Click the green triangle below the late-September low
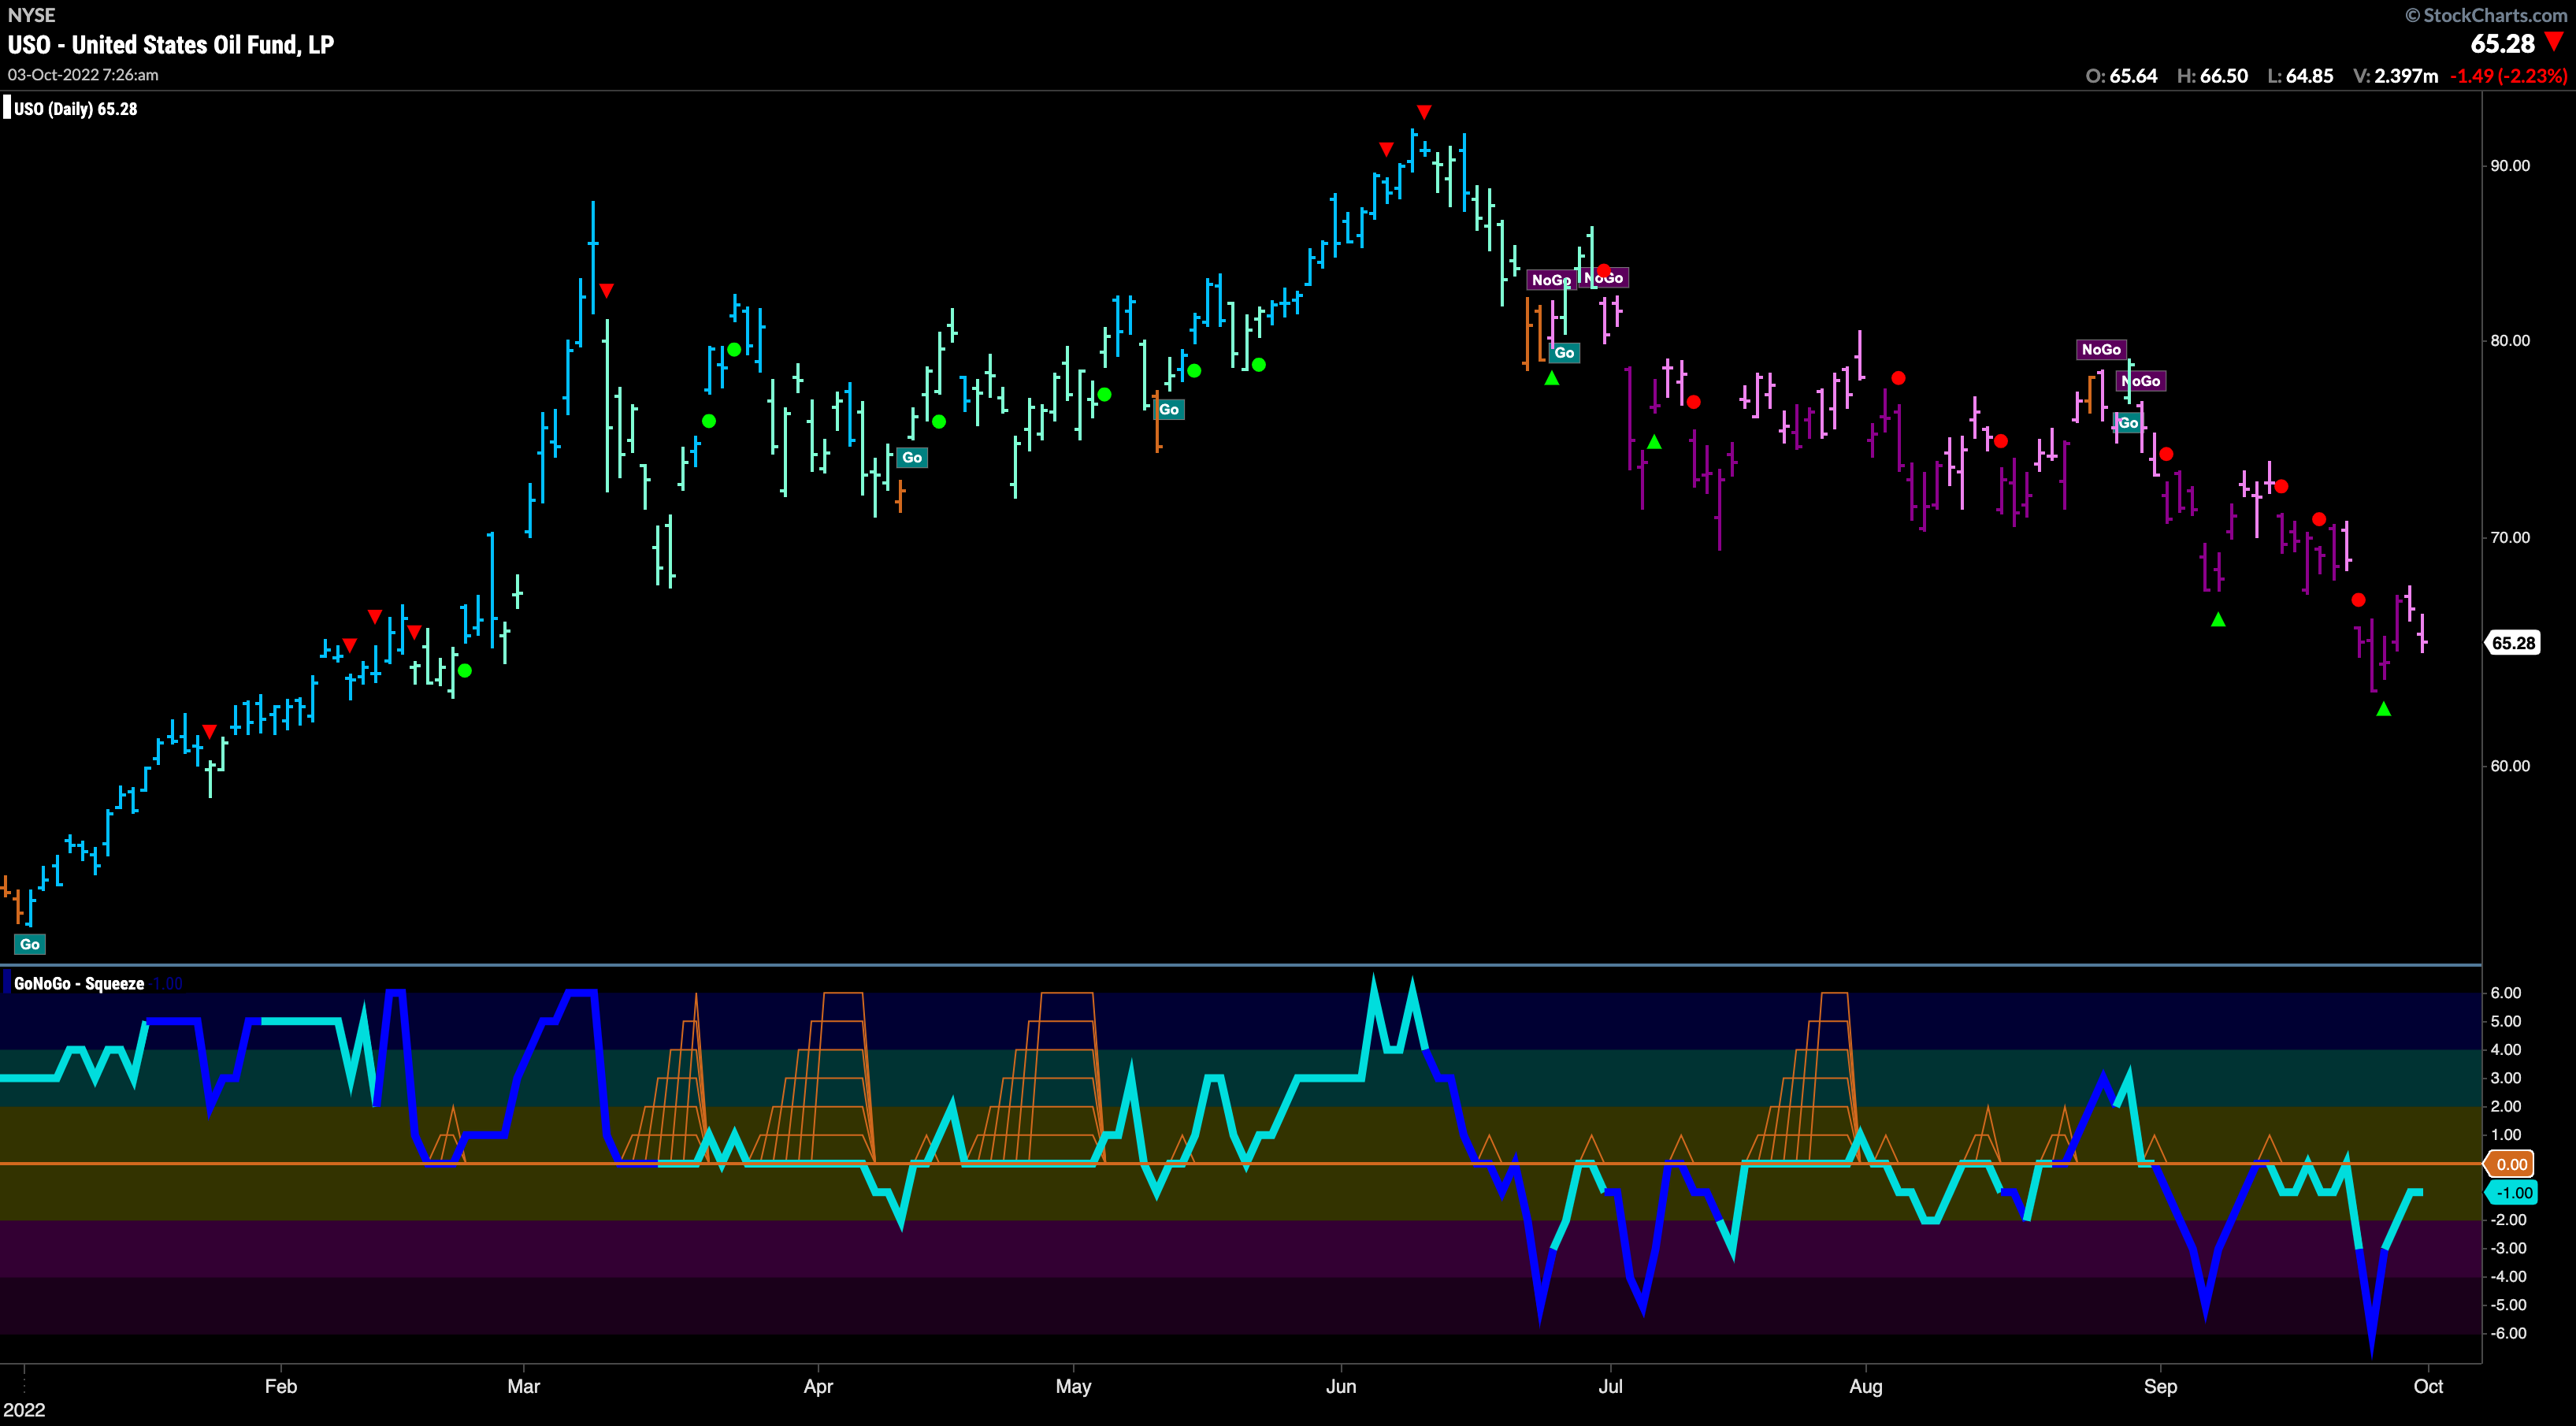Screen dimensions: 2576x1426 pos(2384,709)
